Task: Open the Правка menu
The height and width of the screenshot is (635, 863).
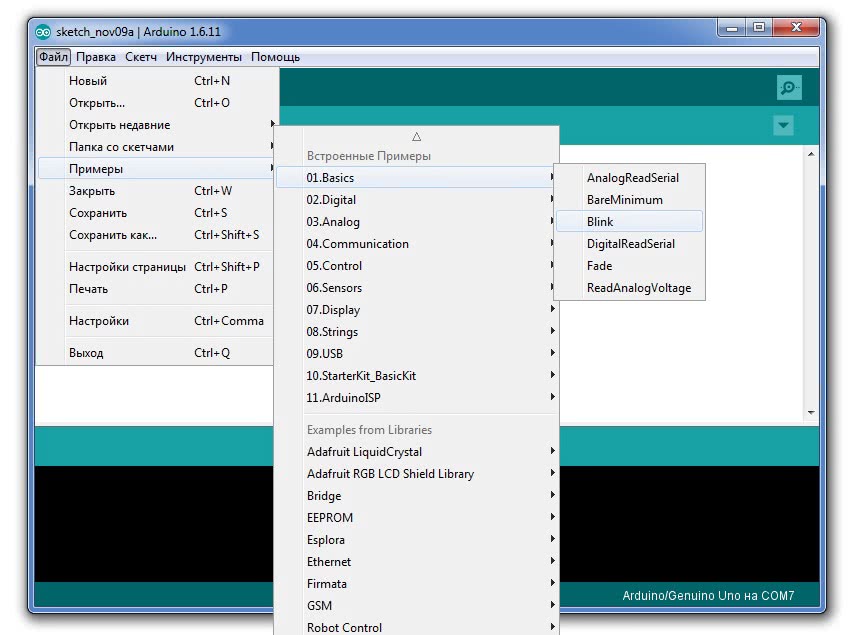Action: click(96, 57)
